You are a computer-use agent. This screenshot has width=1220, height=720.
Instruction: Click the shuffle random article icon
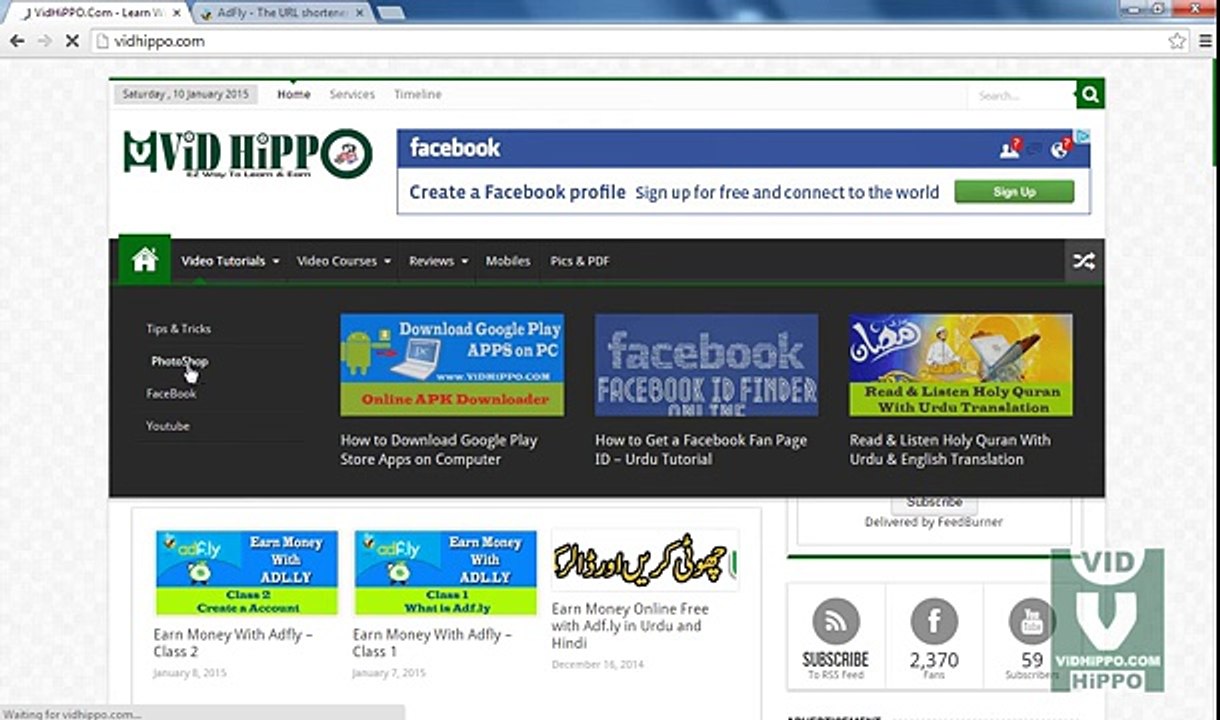(x=1084, y=261)
